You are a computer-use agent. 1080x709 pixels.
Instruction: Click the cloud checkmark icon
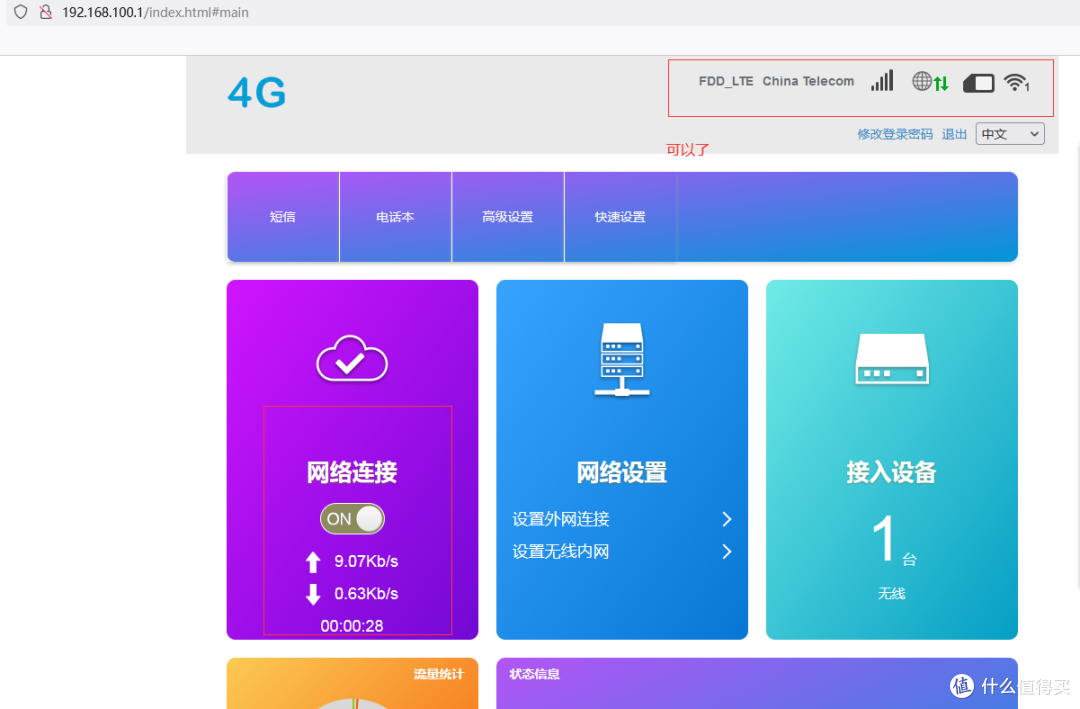[352, 358]
